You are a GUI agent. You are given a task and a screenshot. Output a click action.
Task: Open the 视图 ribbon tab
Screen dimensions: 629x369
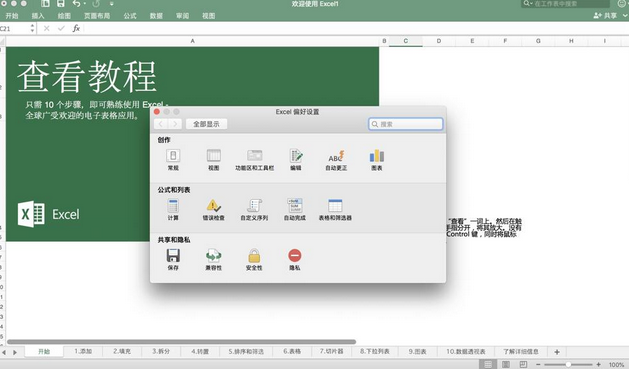208,16
